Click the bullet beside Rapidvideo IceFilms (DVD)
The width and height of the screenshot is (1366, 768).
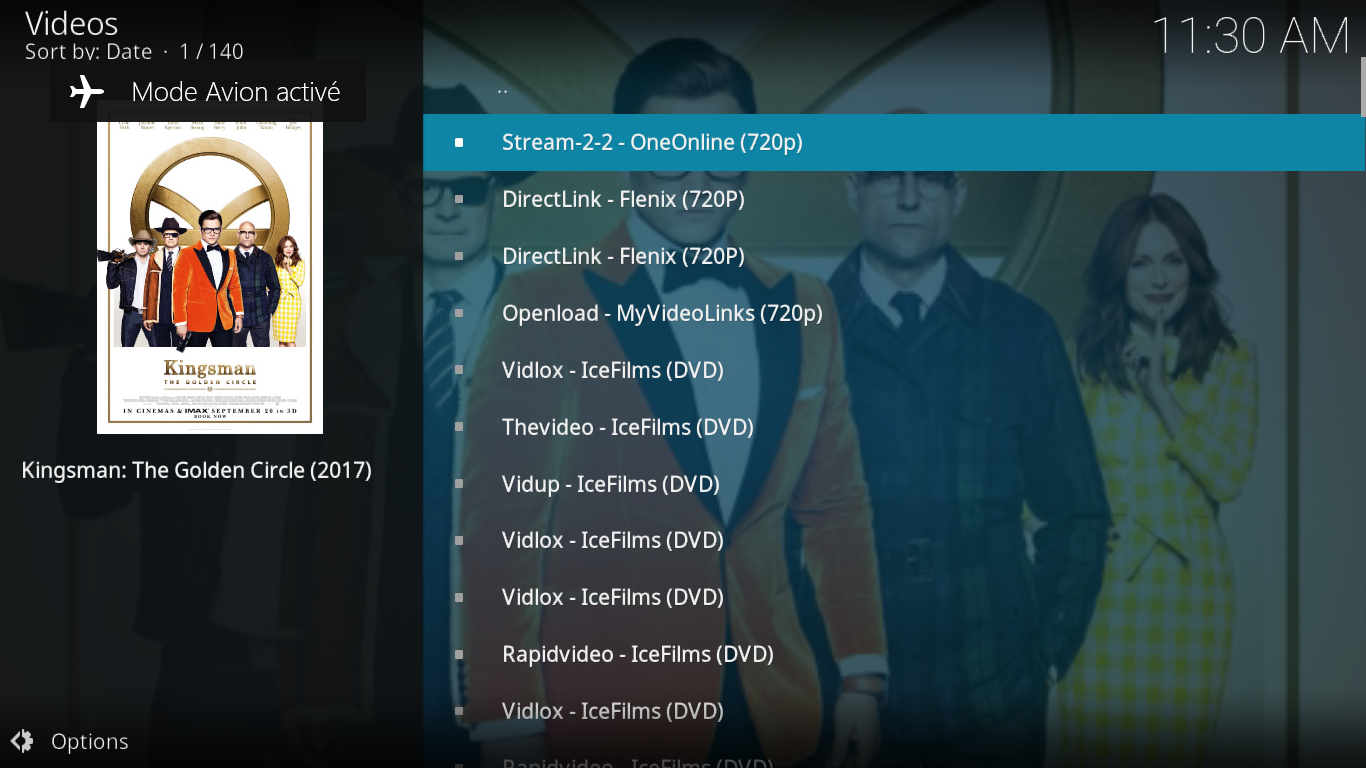point(459,654)
